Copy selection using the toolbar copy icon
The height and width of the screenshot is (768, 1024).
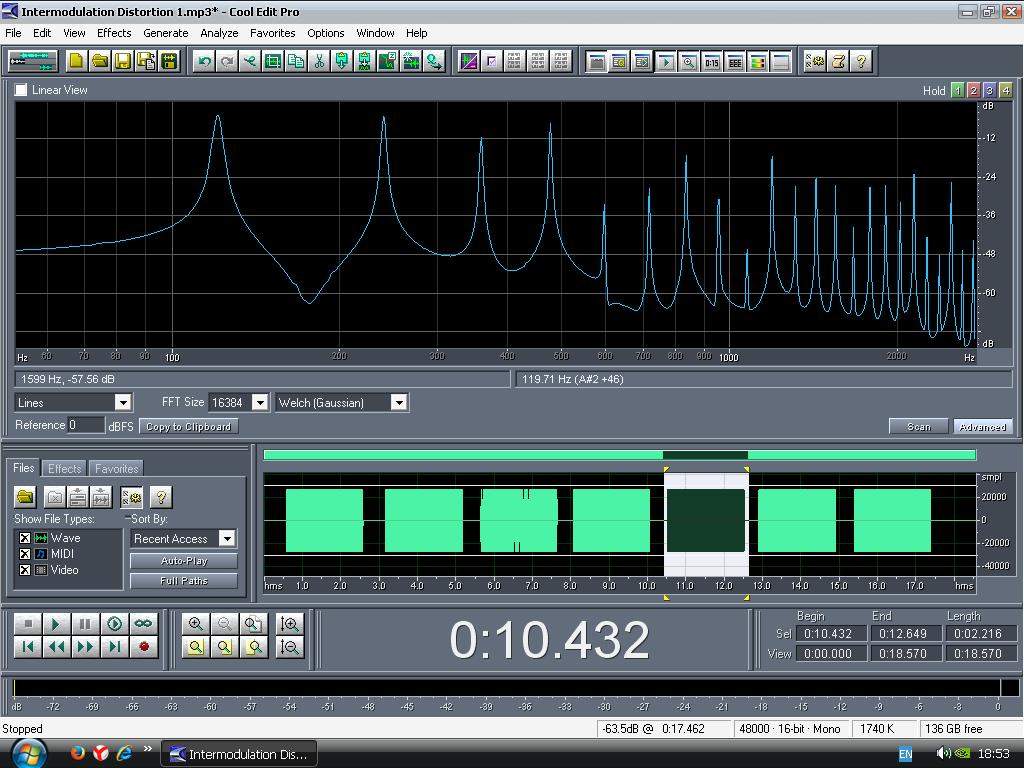[296, 61]
